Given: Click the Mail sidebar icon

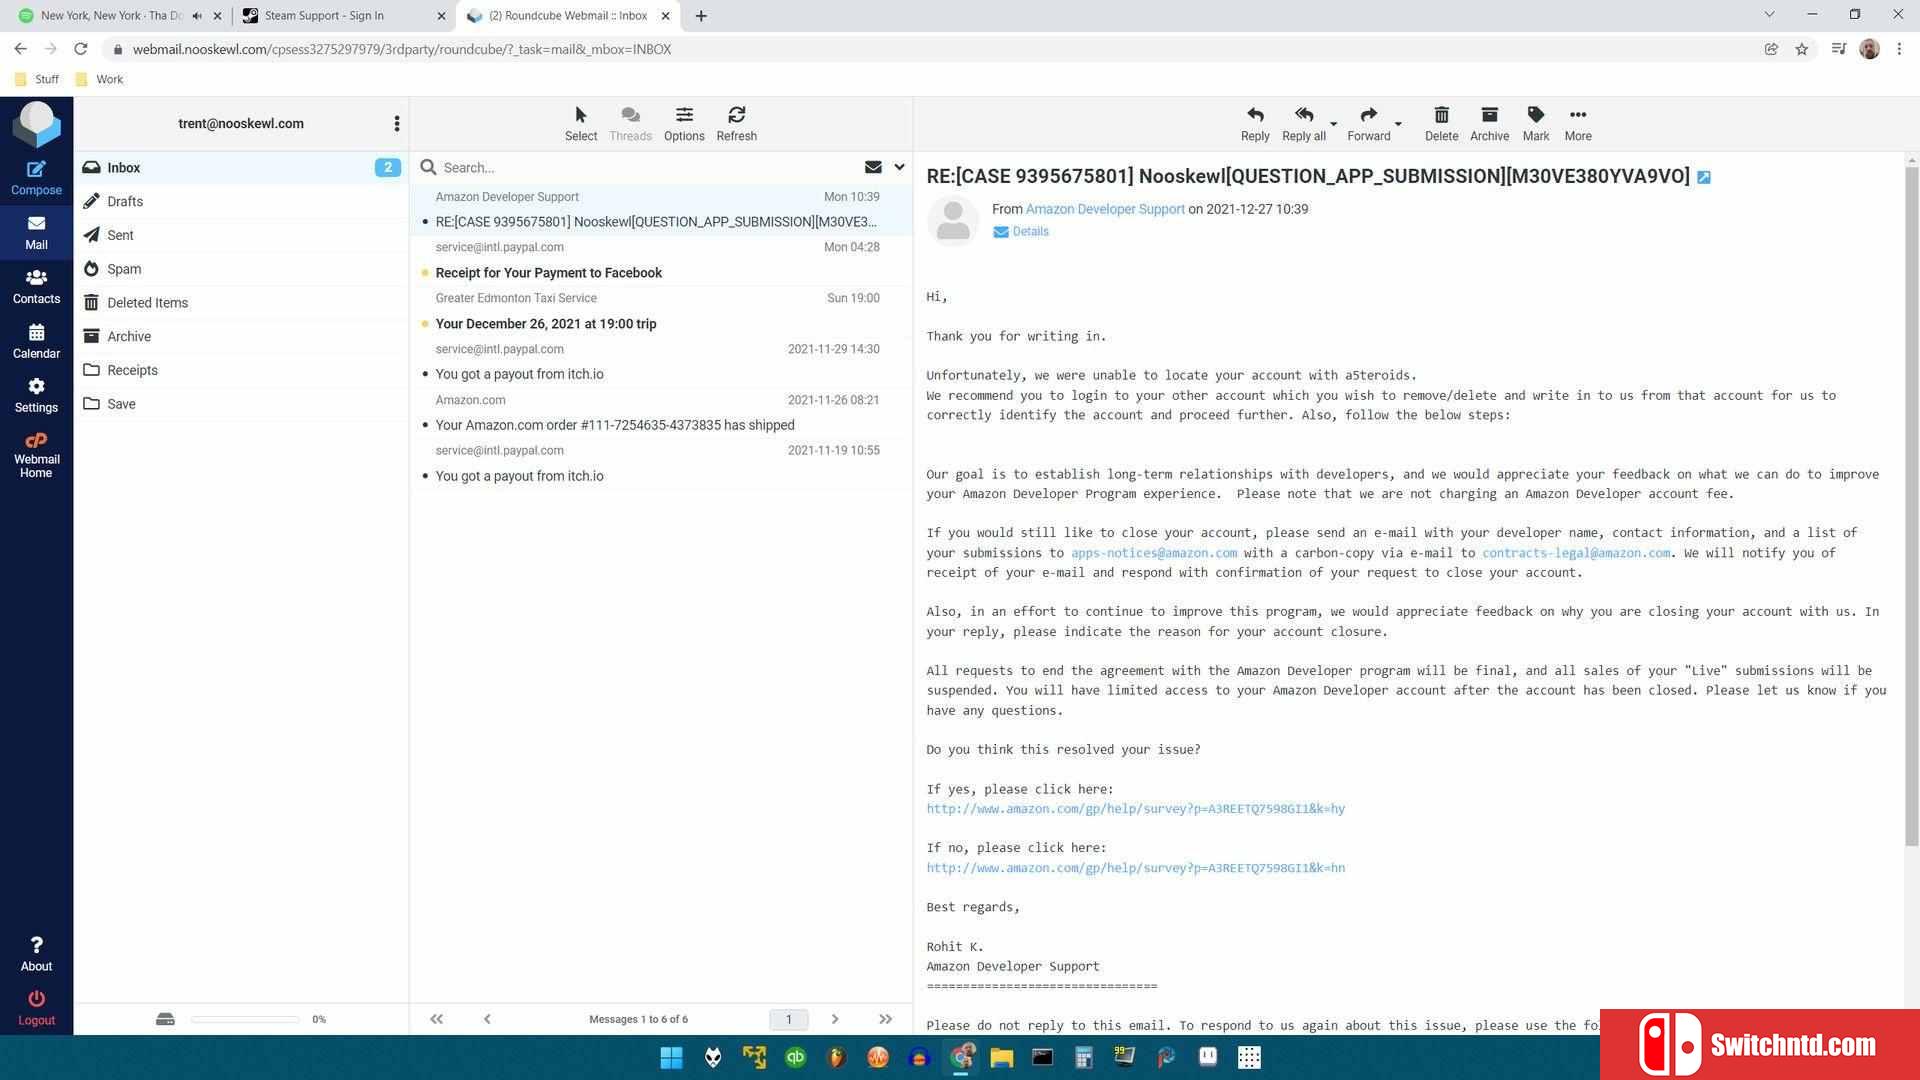Looking at the screenshot, I should point(36,232).
